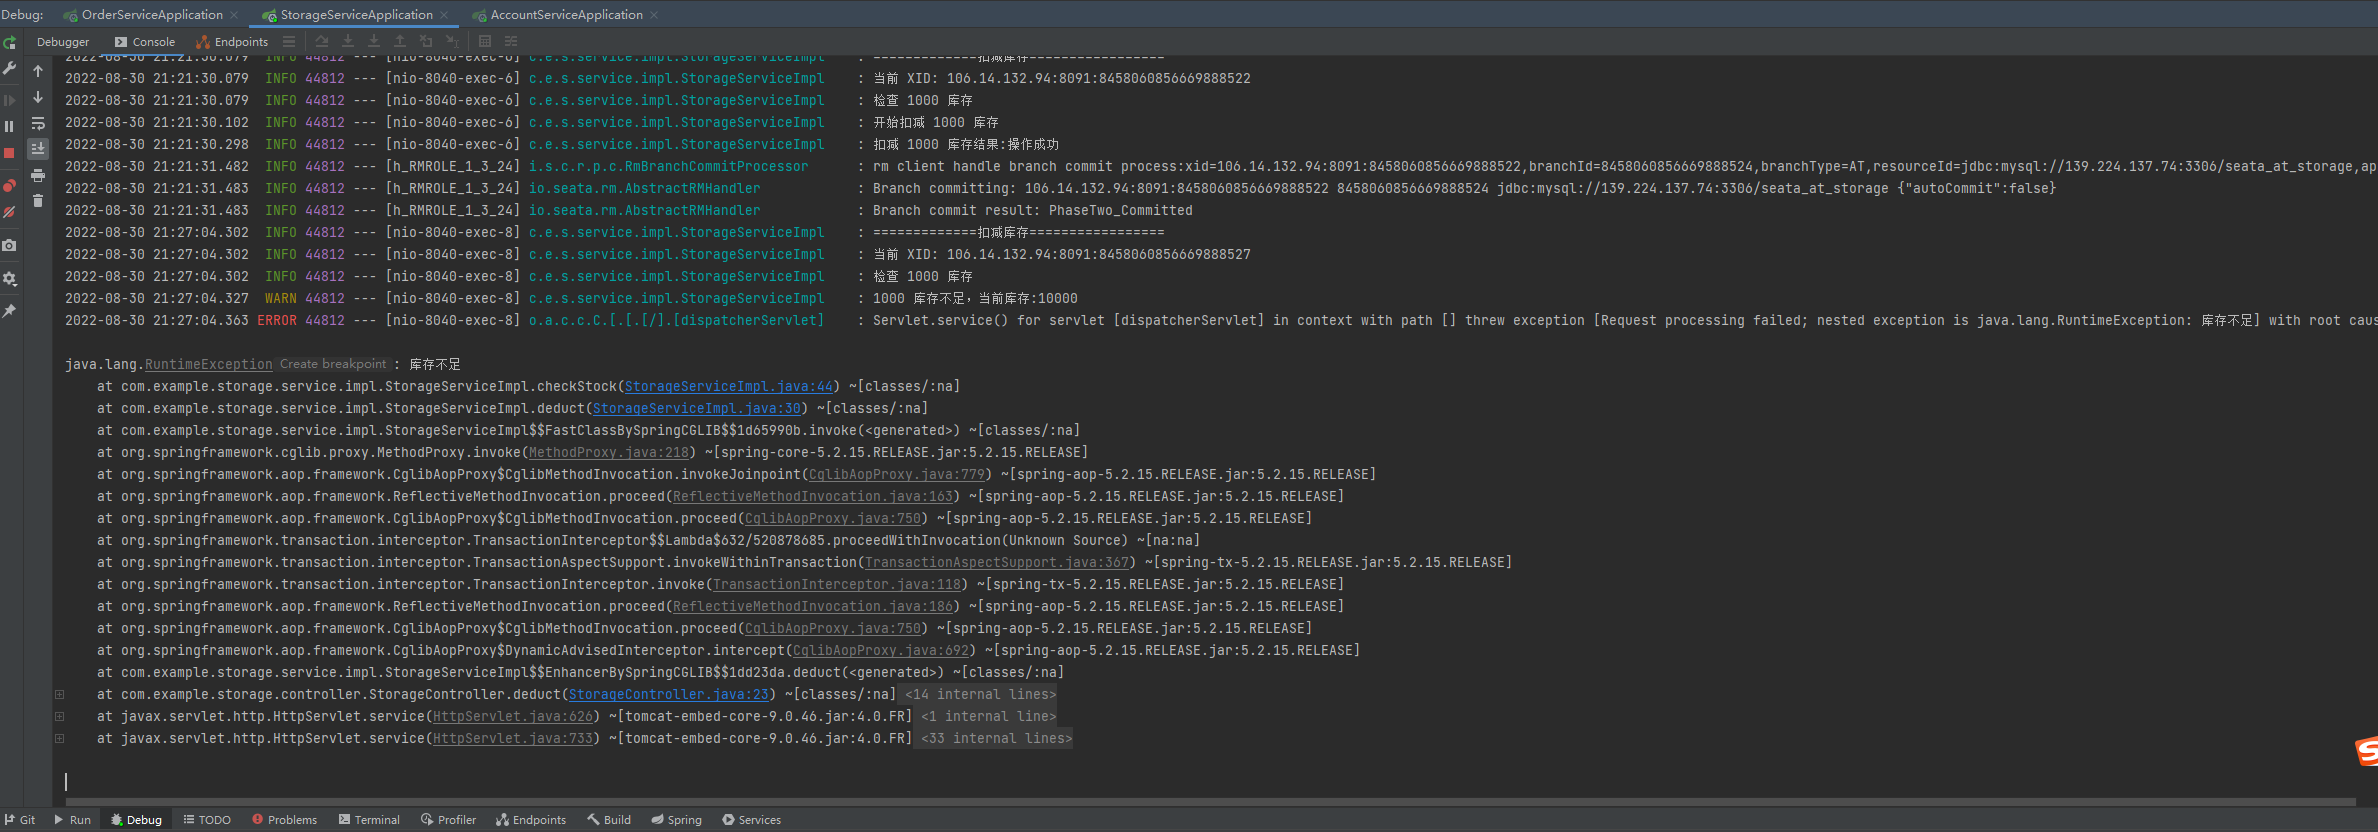Expand gutter plus on StorageController.deduct line
This screenshot has width=2378, height=832.
[x=59, y=694]
